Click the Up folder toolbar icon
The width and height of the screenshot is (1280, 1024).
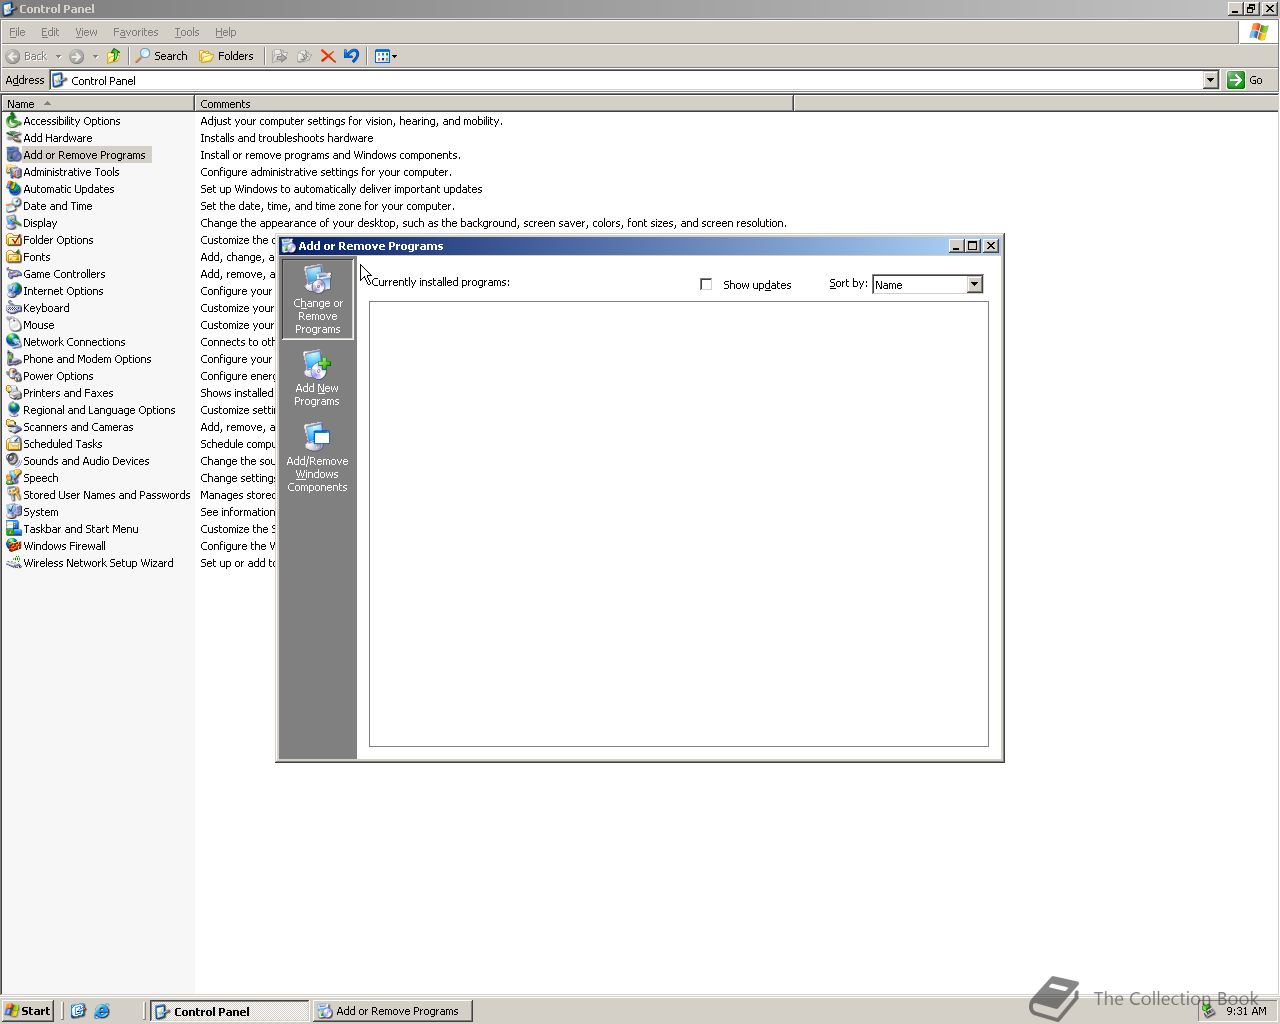(114, 56)
